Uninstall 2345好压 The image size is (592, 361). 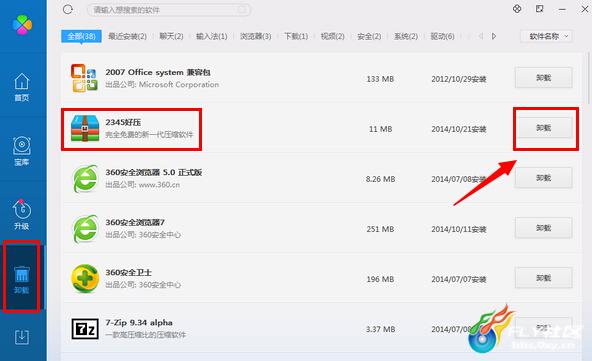click(x=544, y=128)
